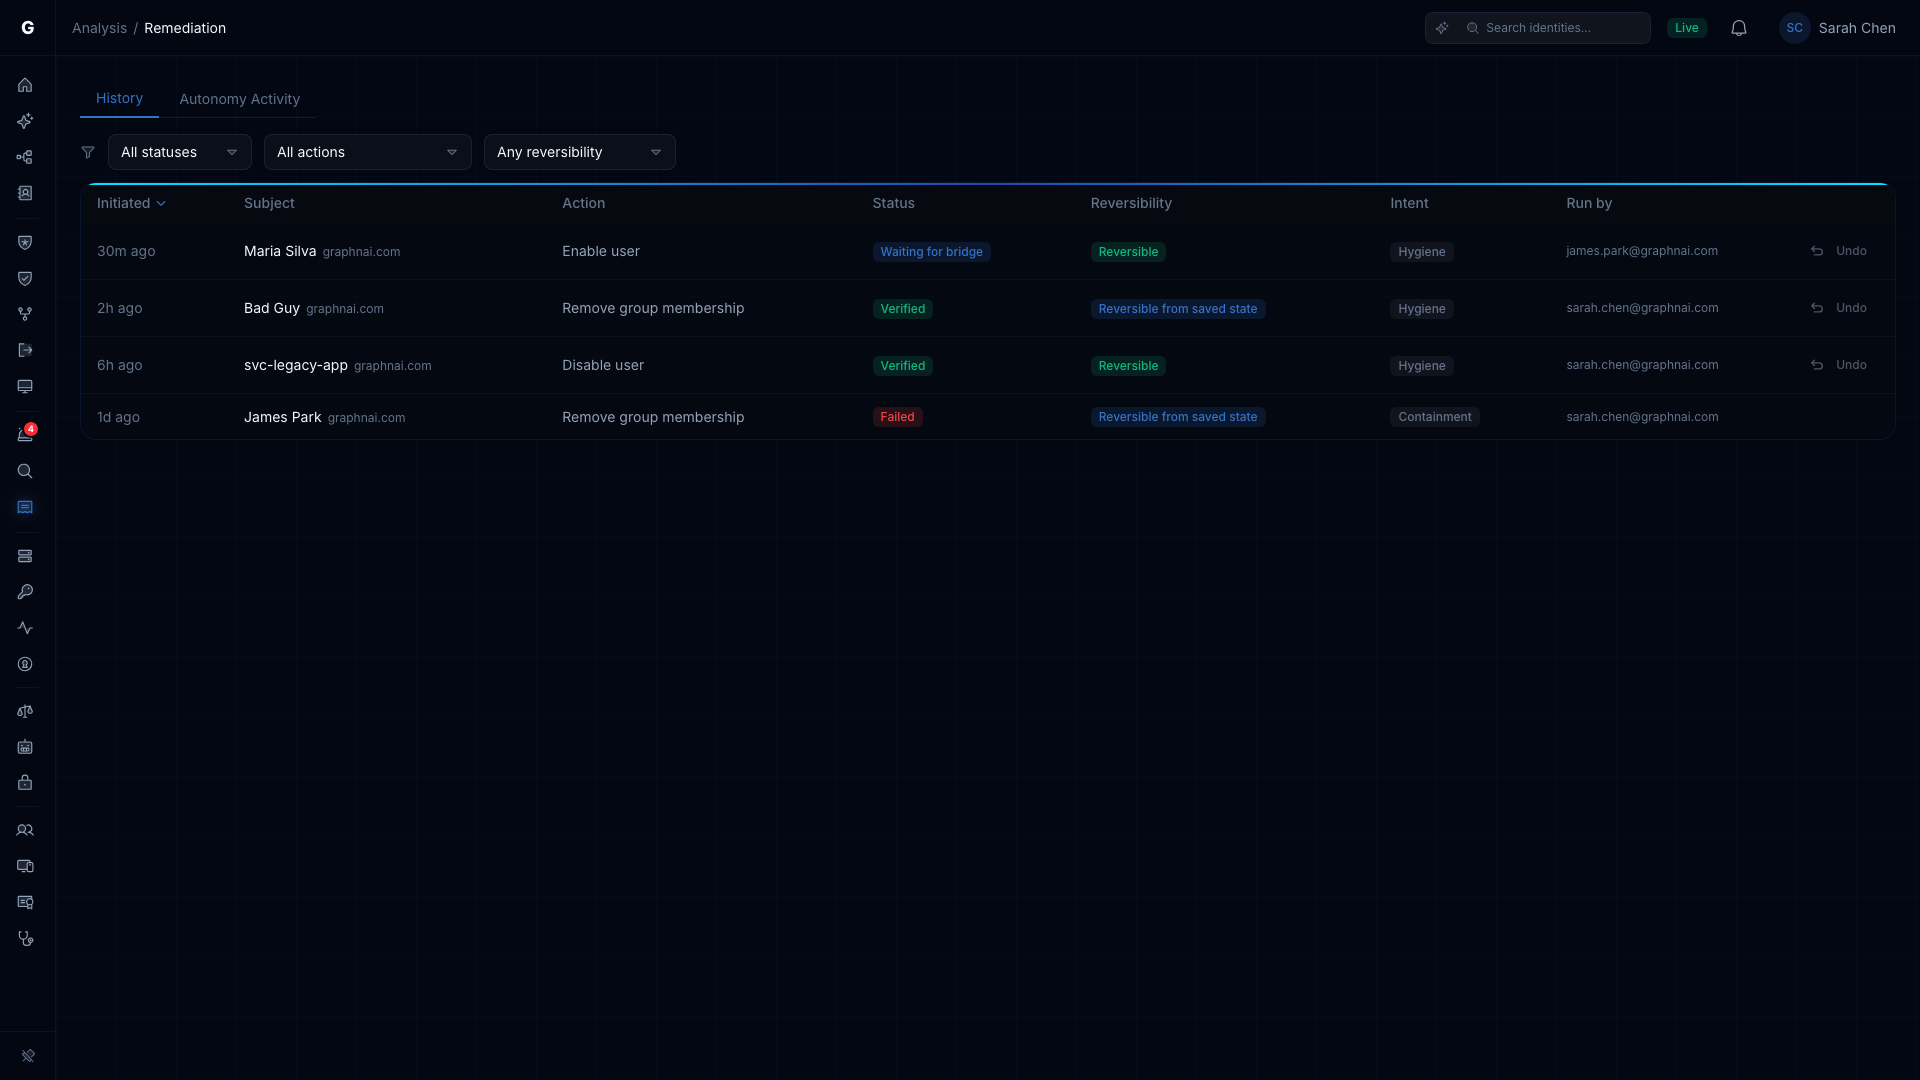Sort by the Initiated column header
This screenshot has width=1920, height=1080.
pyautogui.click(x=131, y=203)
